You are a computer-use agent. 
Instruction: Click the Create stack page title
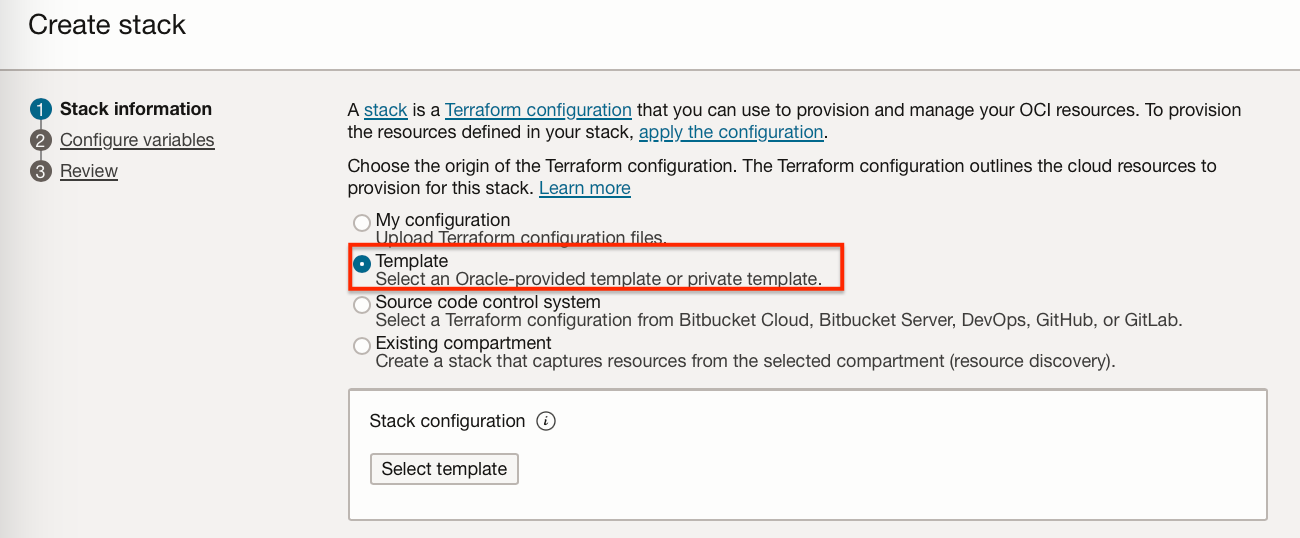click(x=107, y=24)
